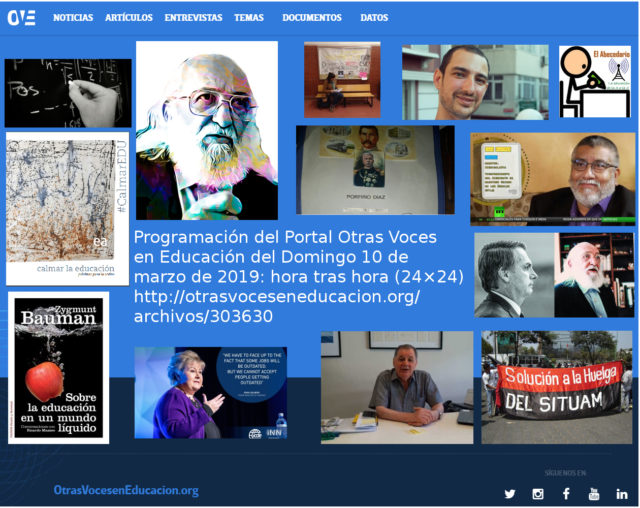The height and width of the screenshot is (508, 640).
Task: Select Documentos in the navigation bar
Action: coord(312,18)
